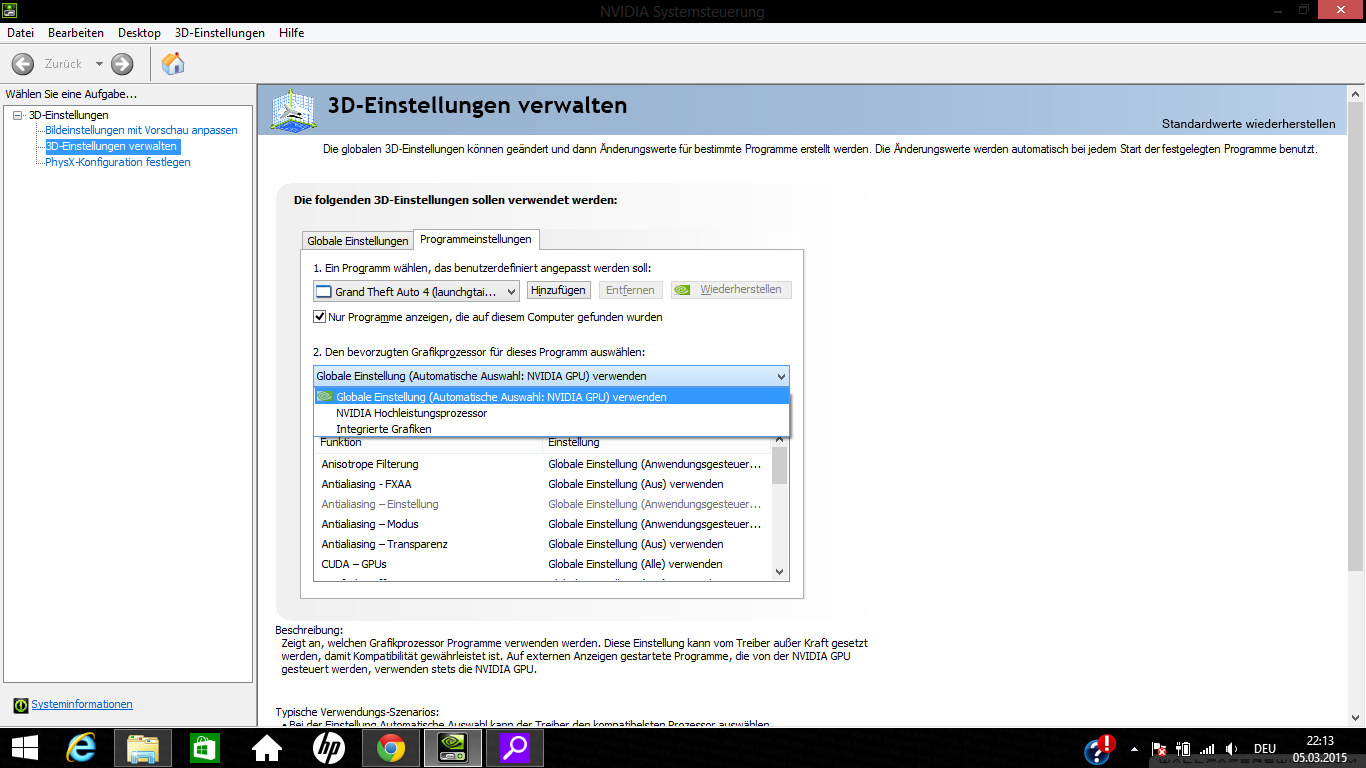Select the Antialiasing – Modus row

543,524
